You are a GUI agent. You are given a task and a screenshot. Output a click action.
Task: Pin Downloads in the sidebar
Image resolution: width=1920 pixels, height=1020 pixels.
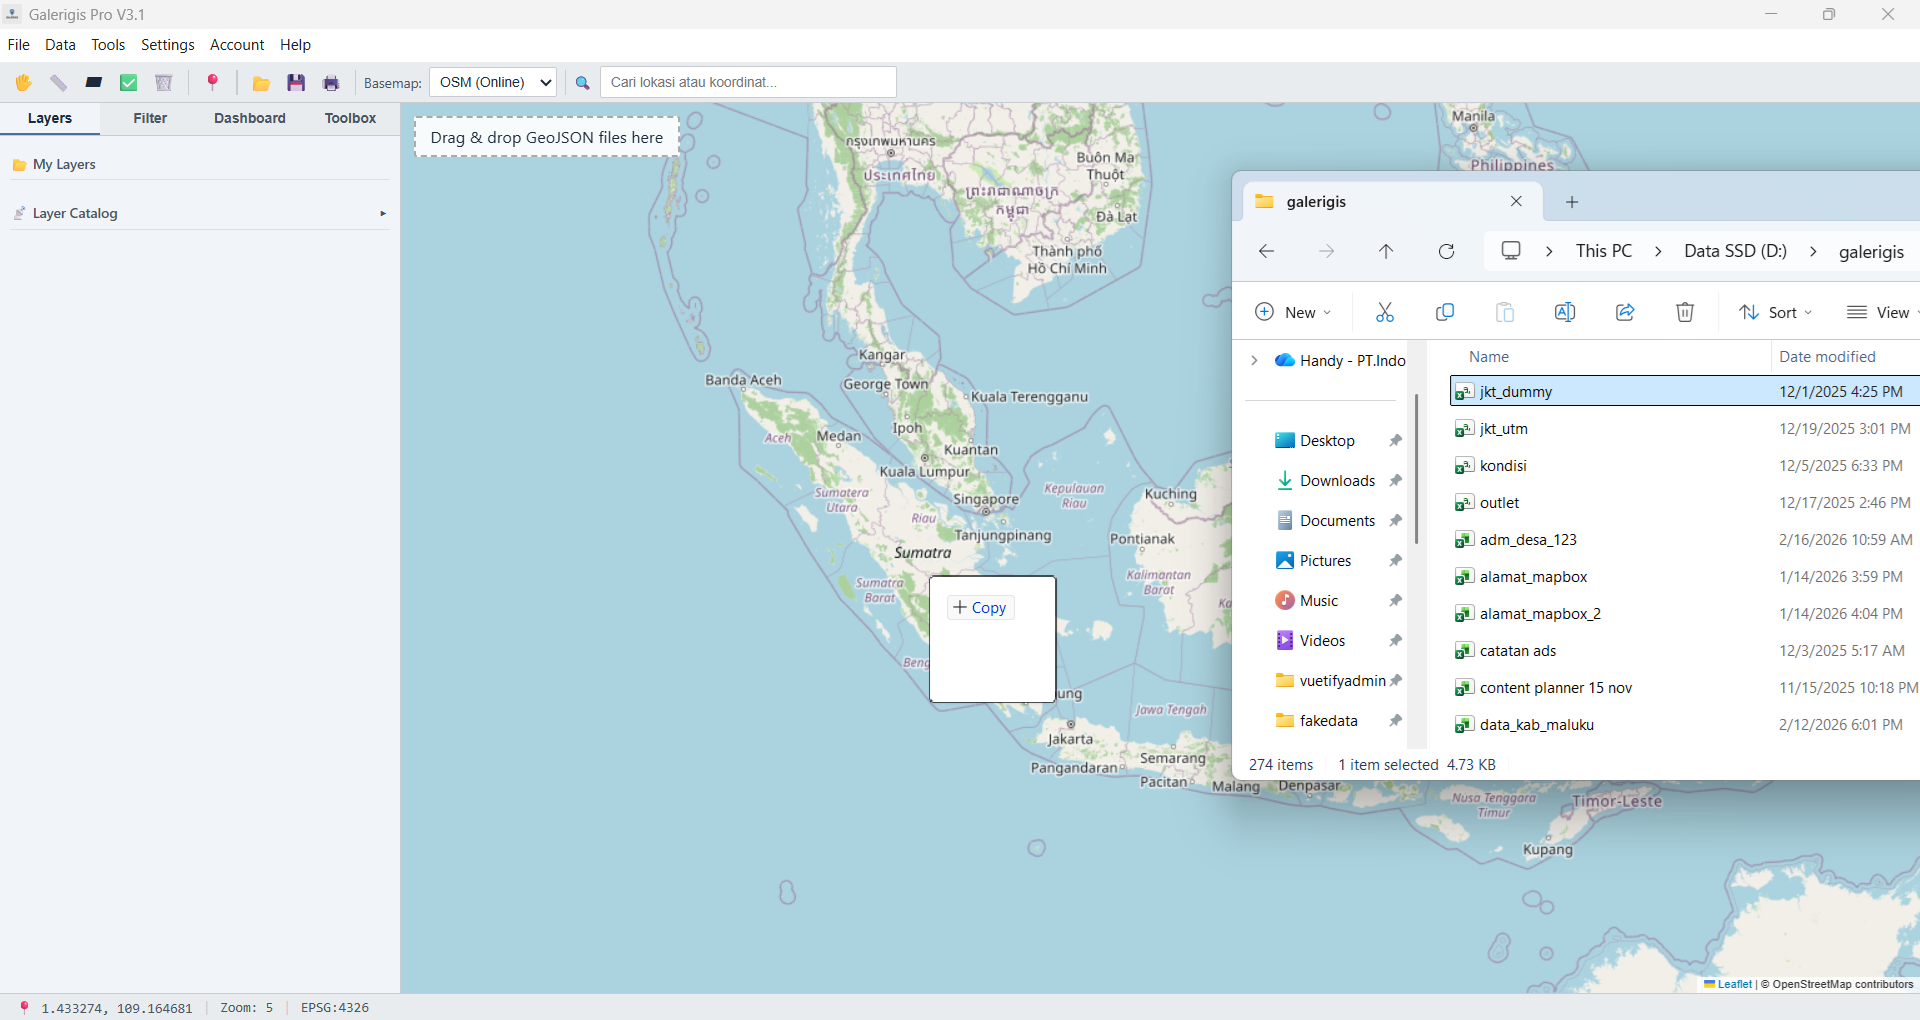point(1396,480)
